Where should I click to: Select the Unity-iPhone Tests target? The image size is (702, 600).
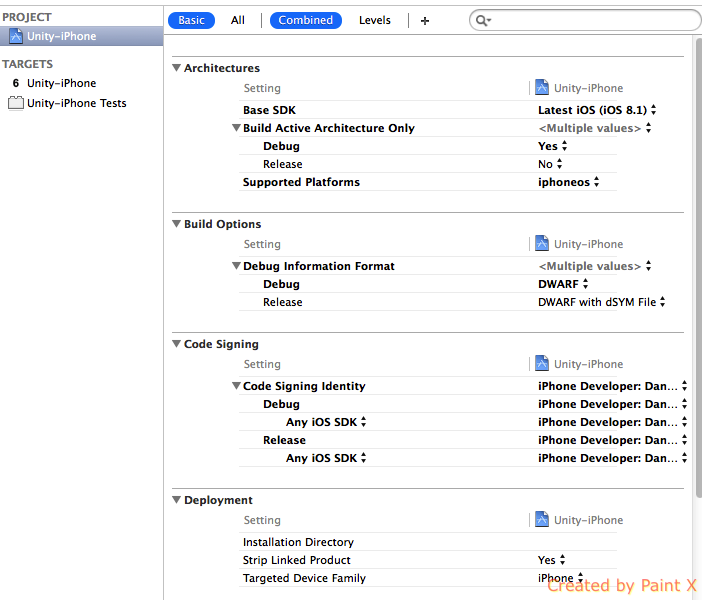[x=77, y=103]
